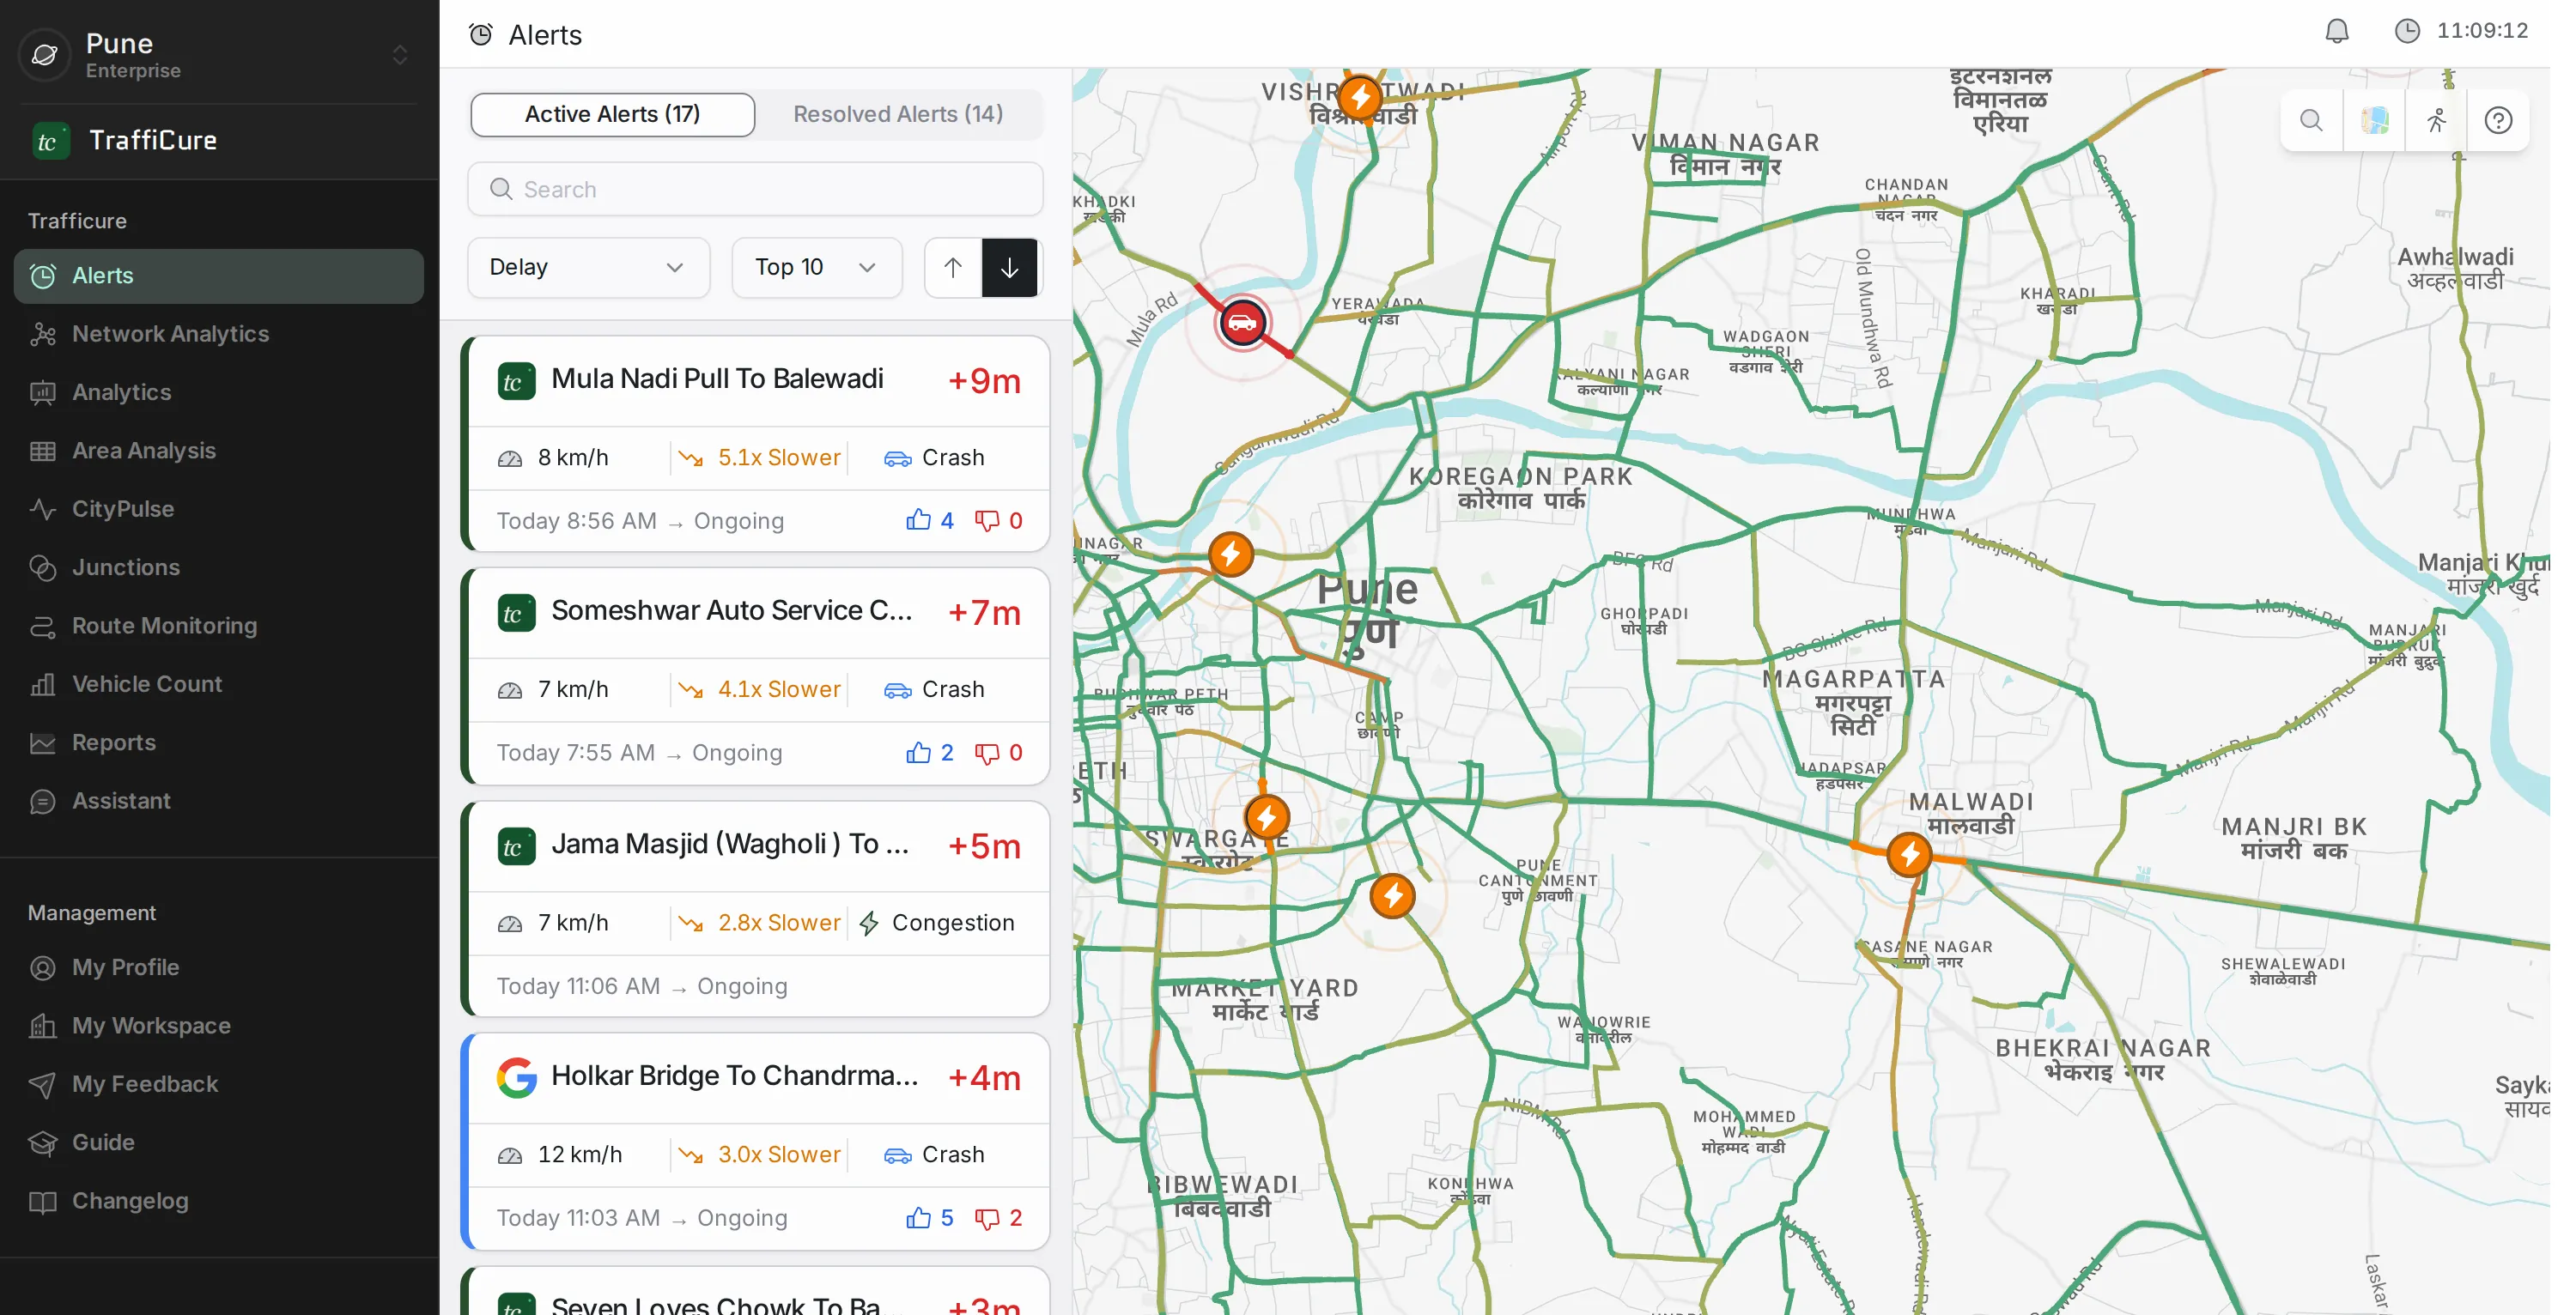
Task: Open Junctions page
Action: [219, 567]
